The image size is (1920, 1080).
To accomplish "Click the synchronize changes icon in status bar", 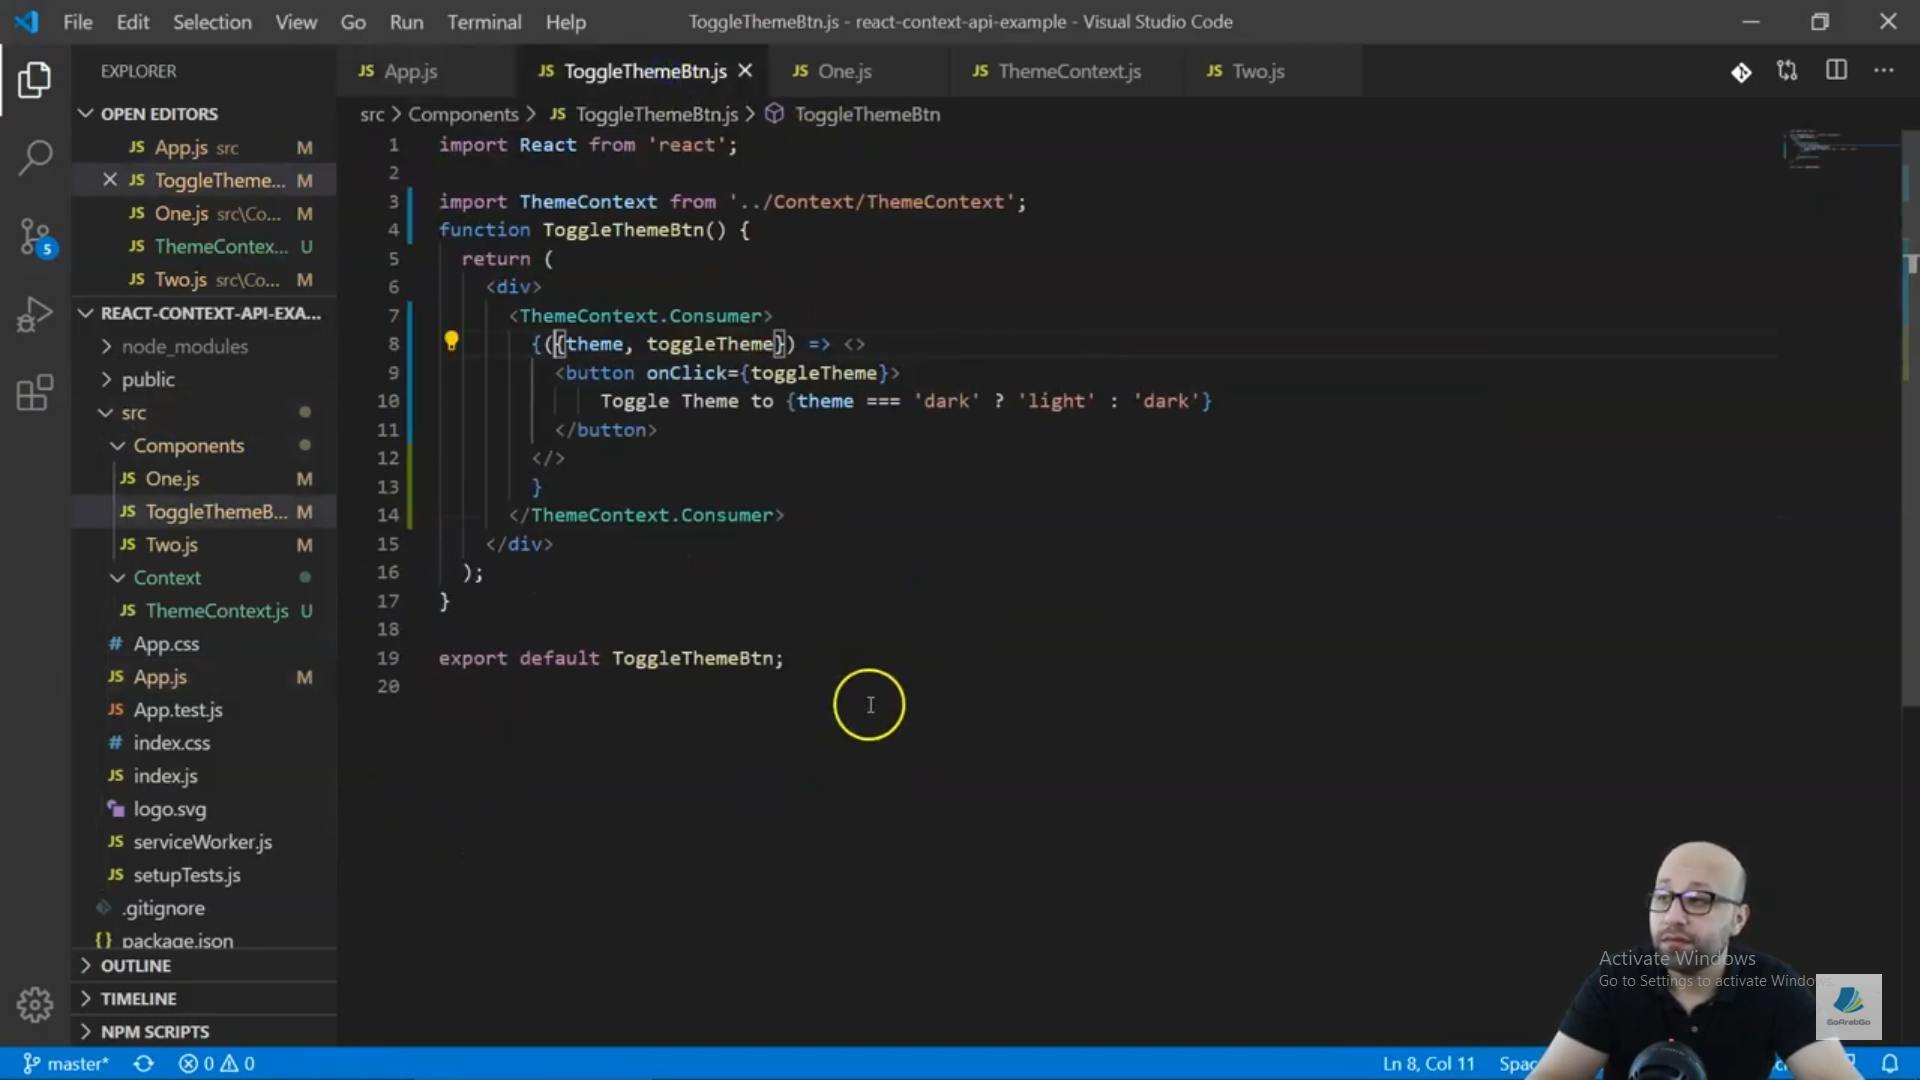I will 144,1063.
